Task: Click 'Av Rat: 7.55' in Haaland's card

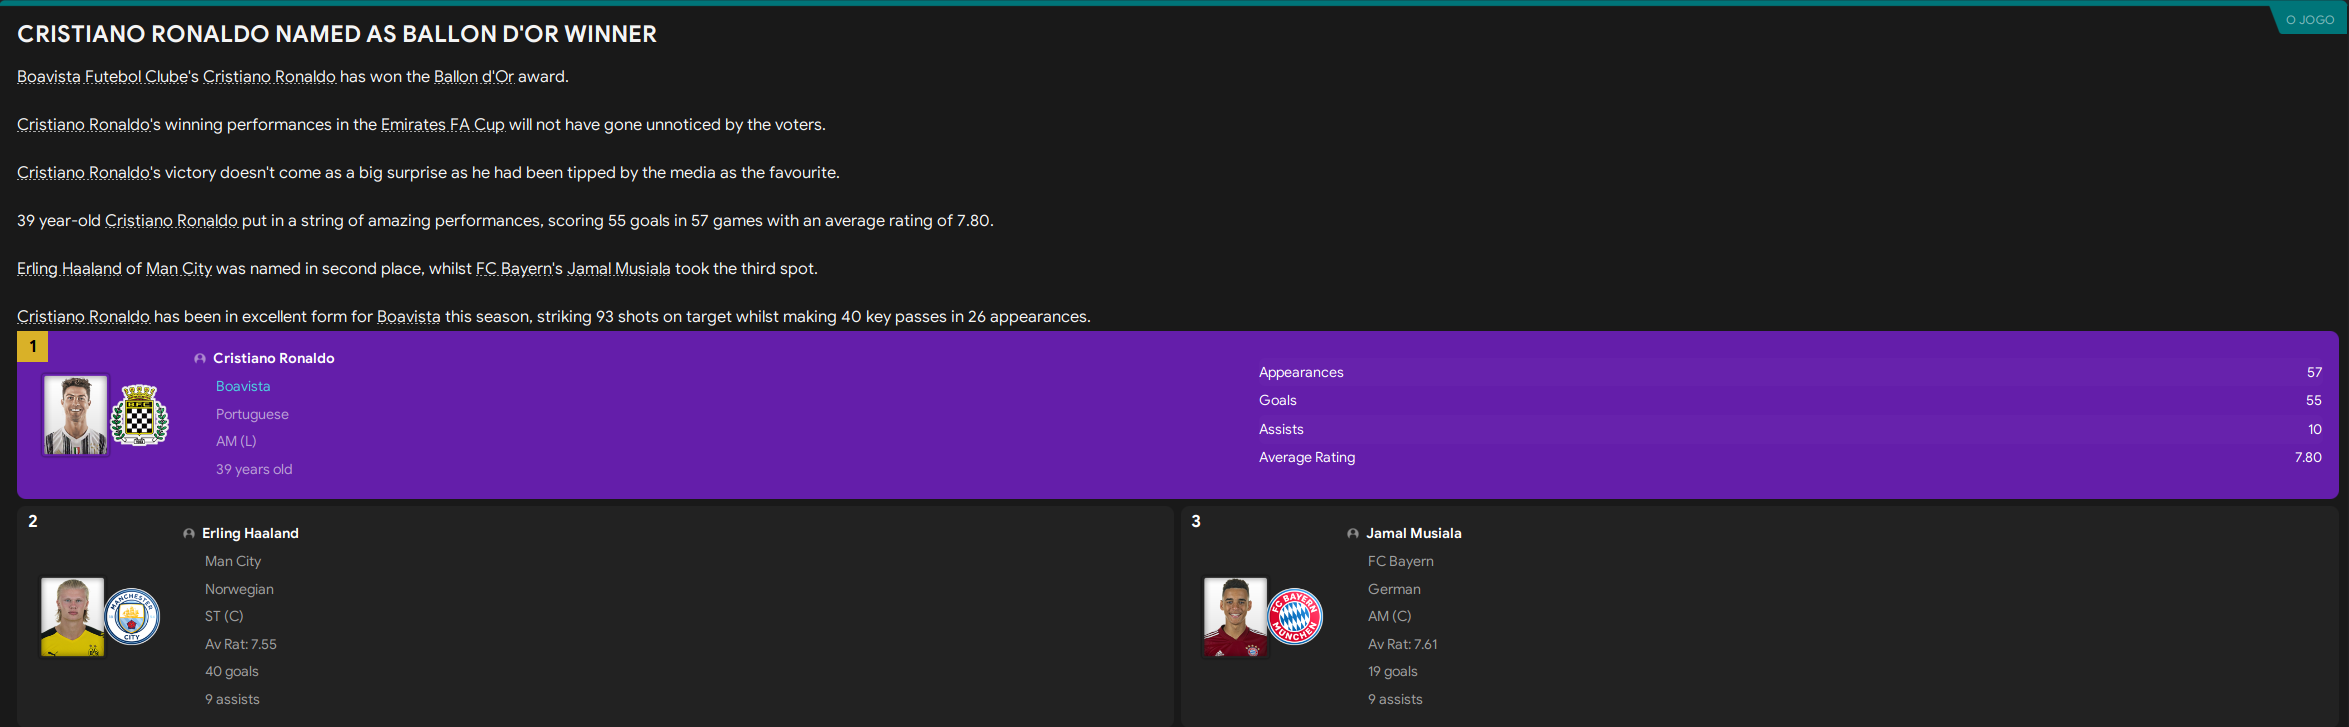Action: click(x=241, y=644)
